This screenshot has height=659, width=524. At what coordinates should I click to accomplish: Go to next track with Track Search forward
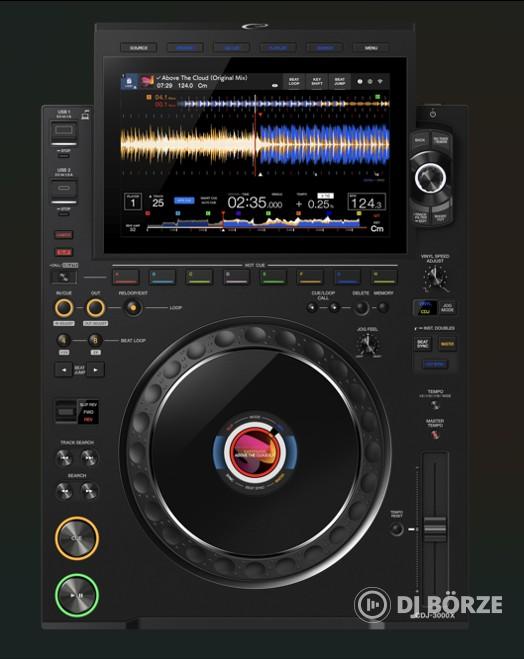[x=89, y=458]
